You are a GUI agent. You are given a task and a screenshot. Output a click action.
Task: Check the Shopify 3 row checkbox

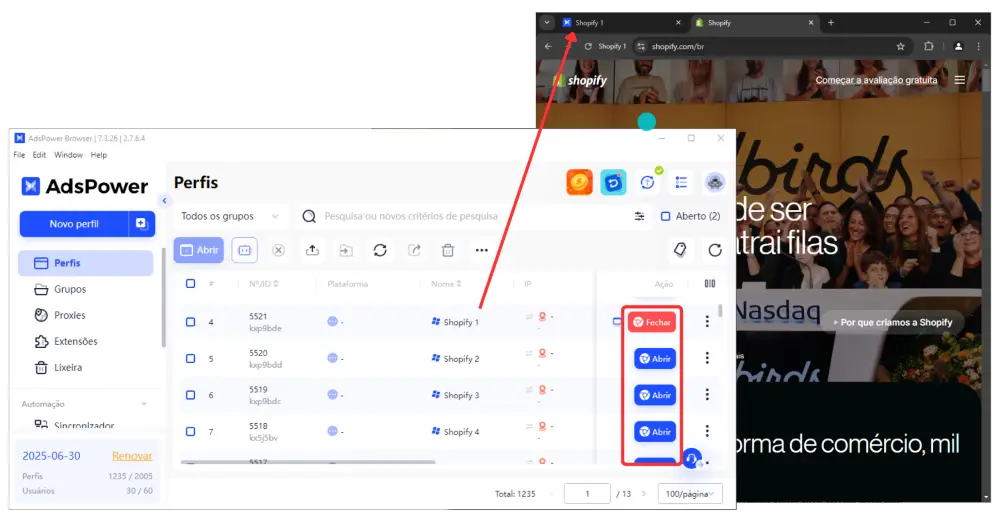tap(190, 395)
